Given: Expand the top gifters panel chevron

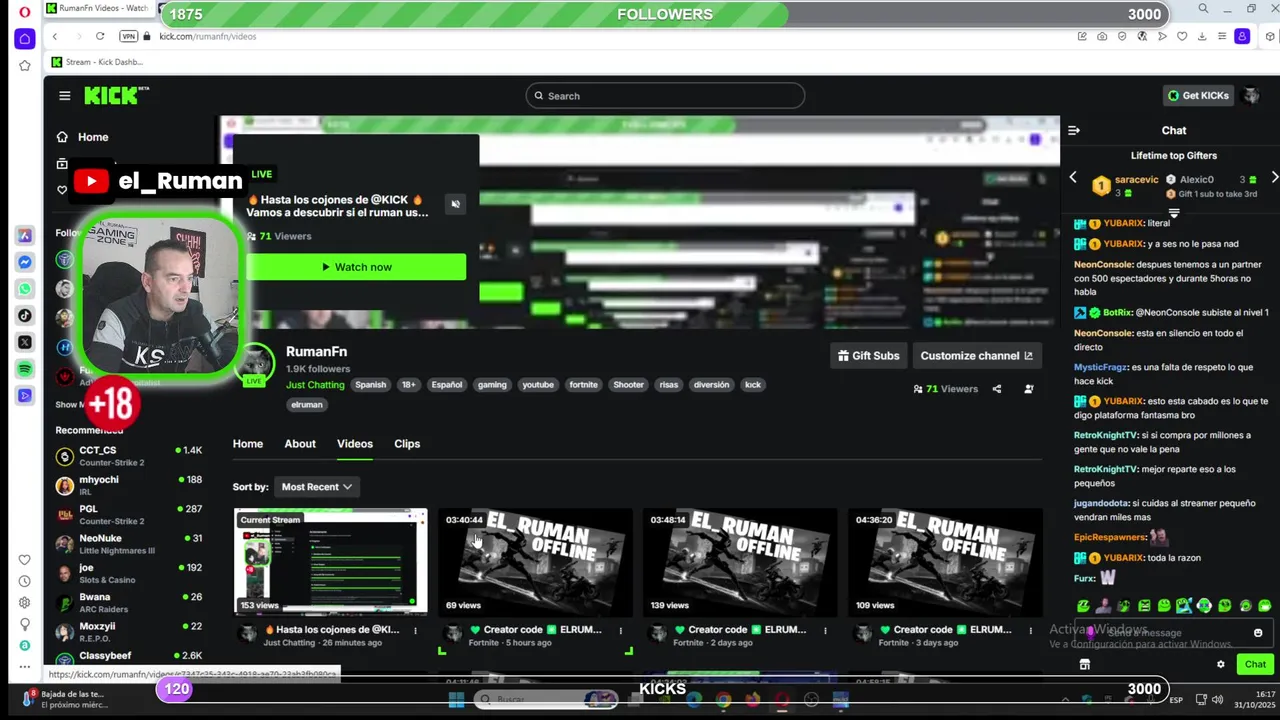Looking at the screenshot, I should click(x=1174, y=213).
